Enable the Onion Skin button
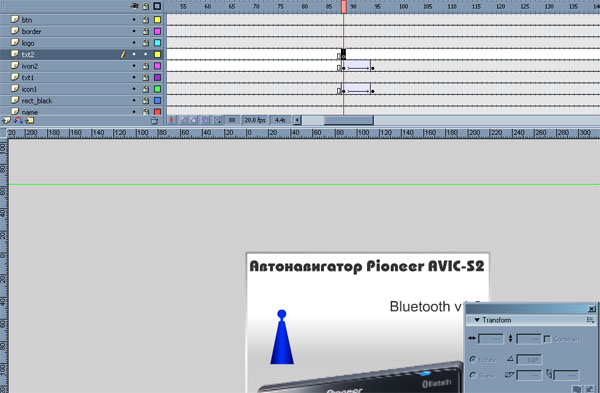 click(x=184, y=120)
